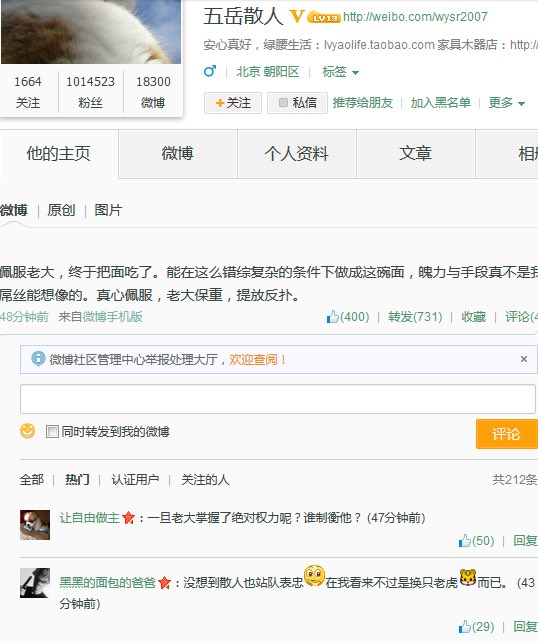Click 加入黑名单 link

pos(441,103)
